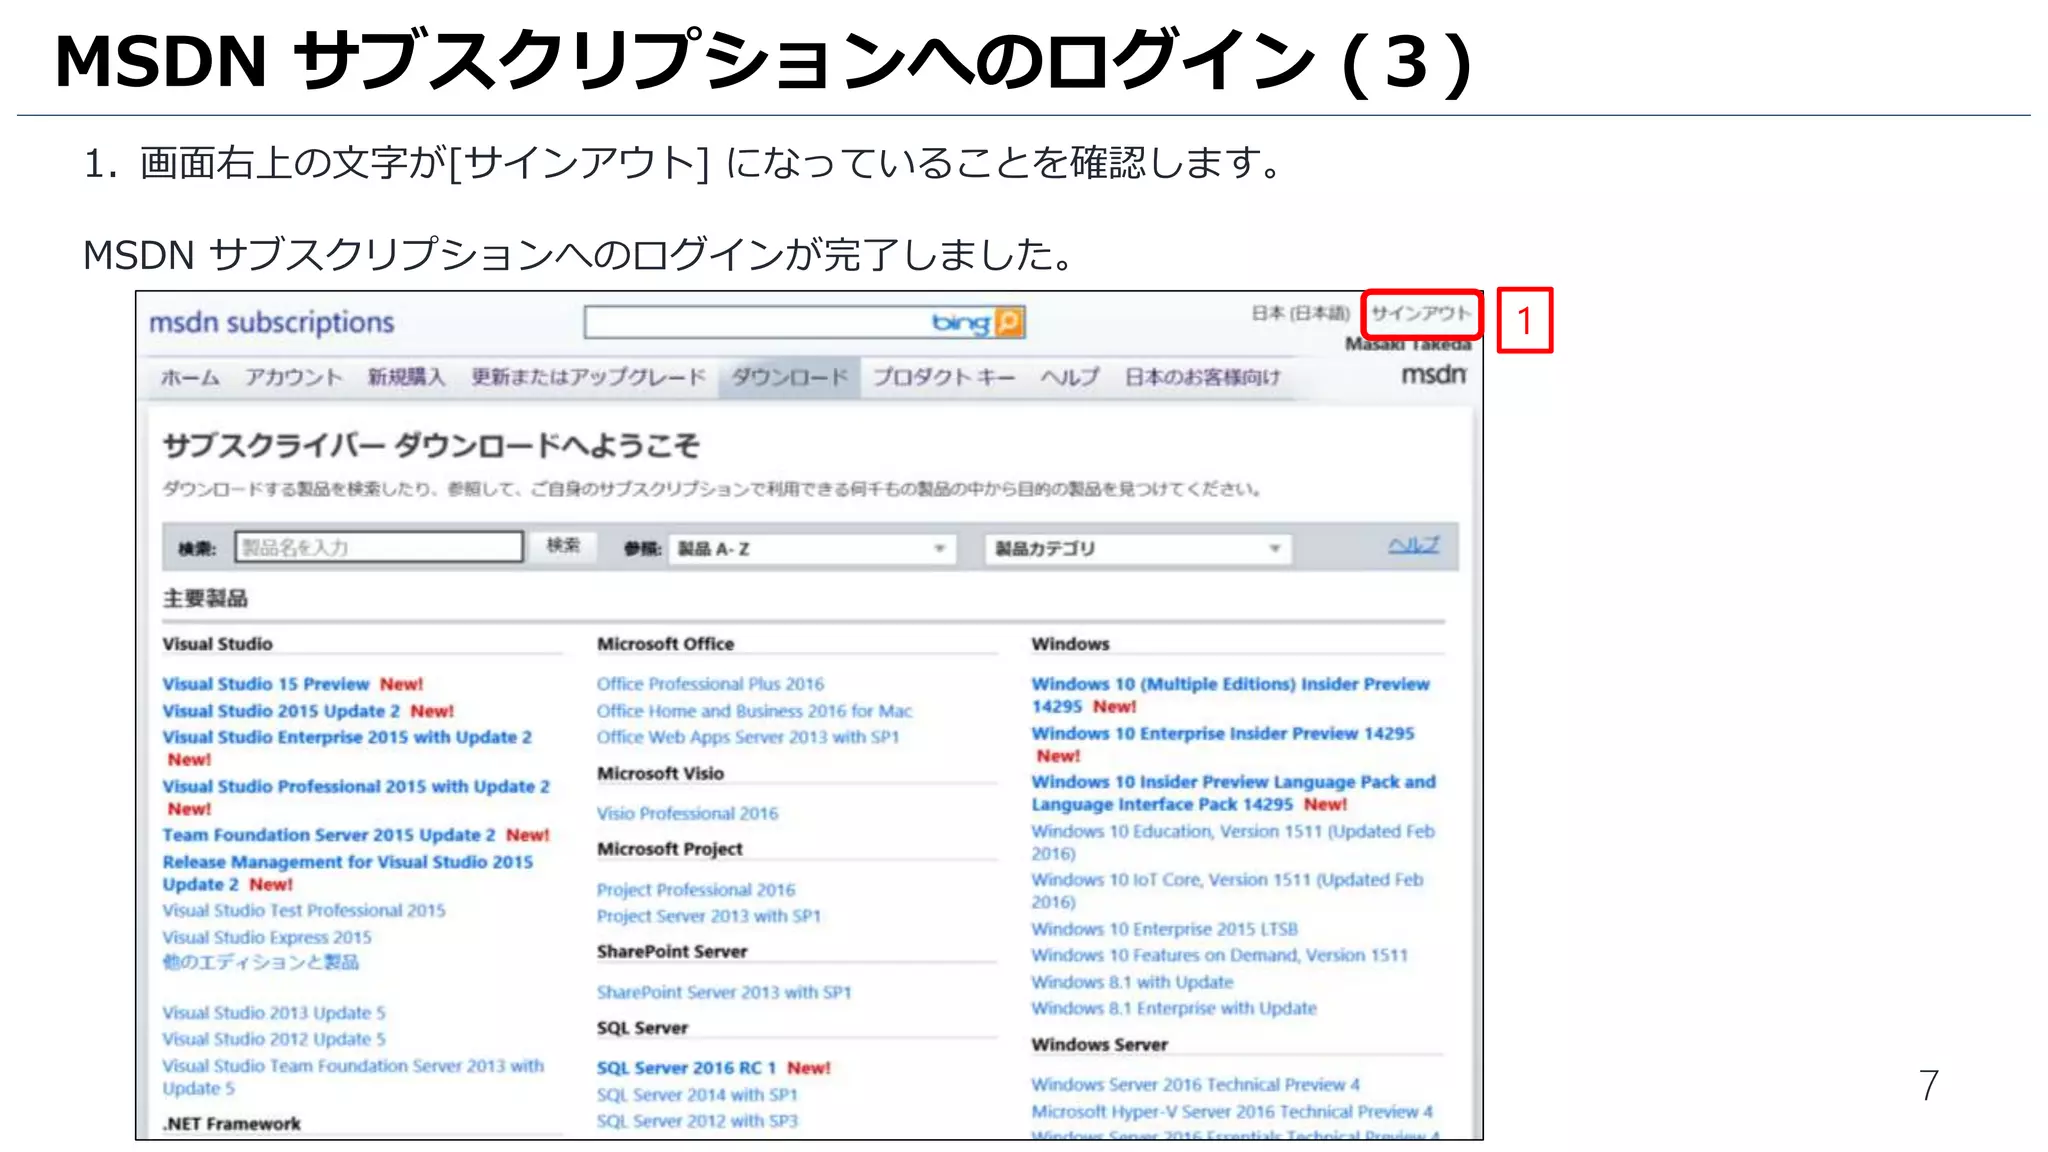The image size is (2048, 1152).
Task: Open Visual Studio 15 Preview link
Action: point(266,684)
